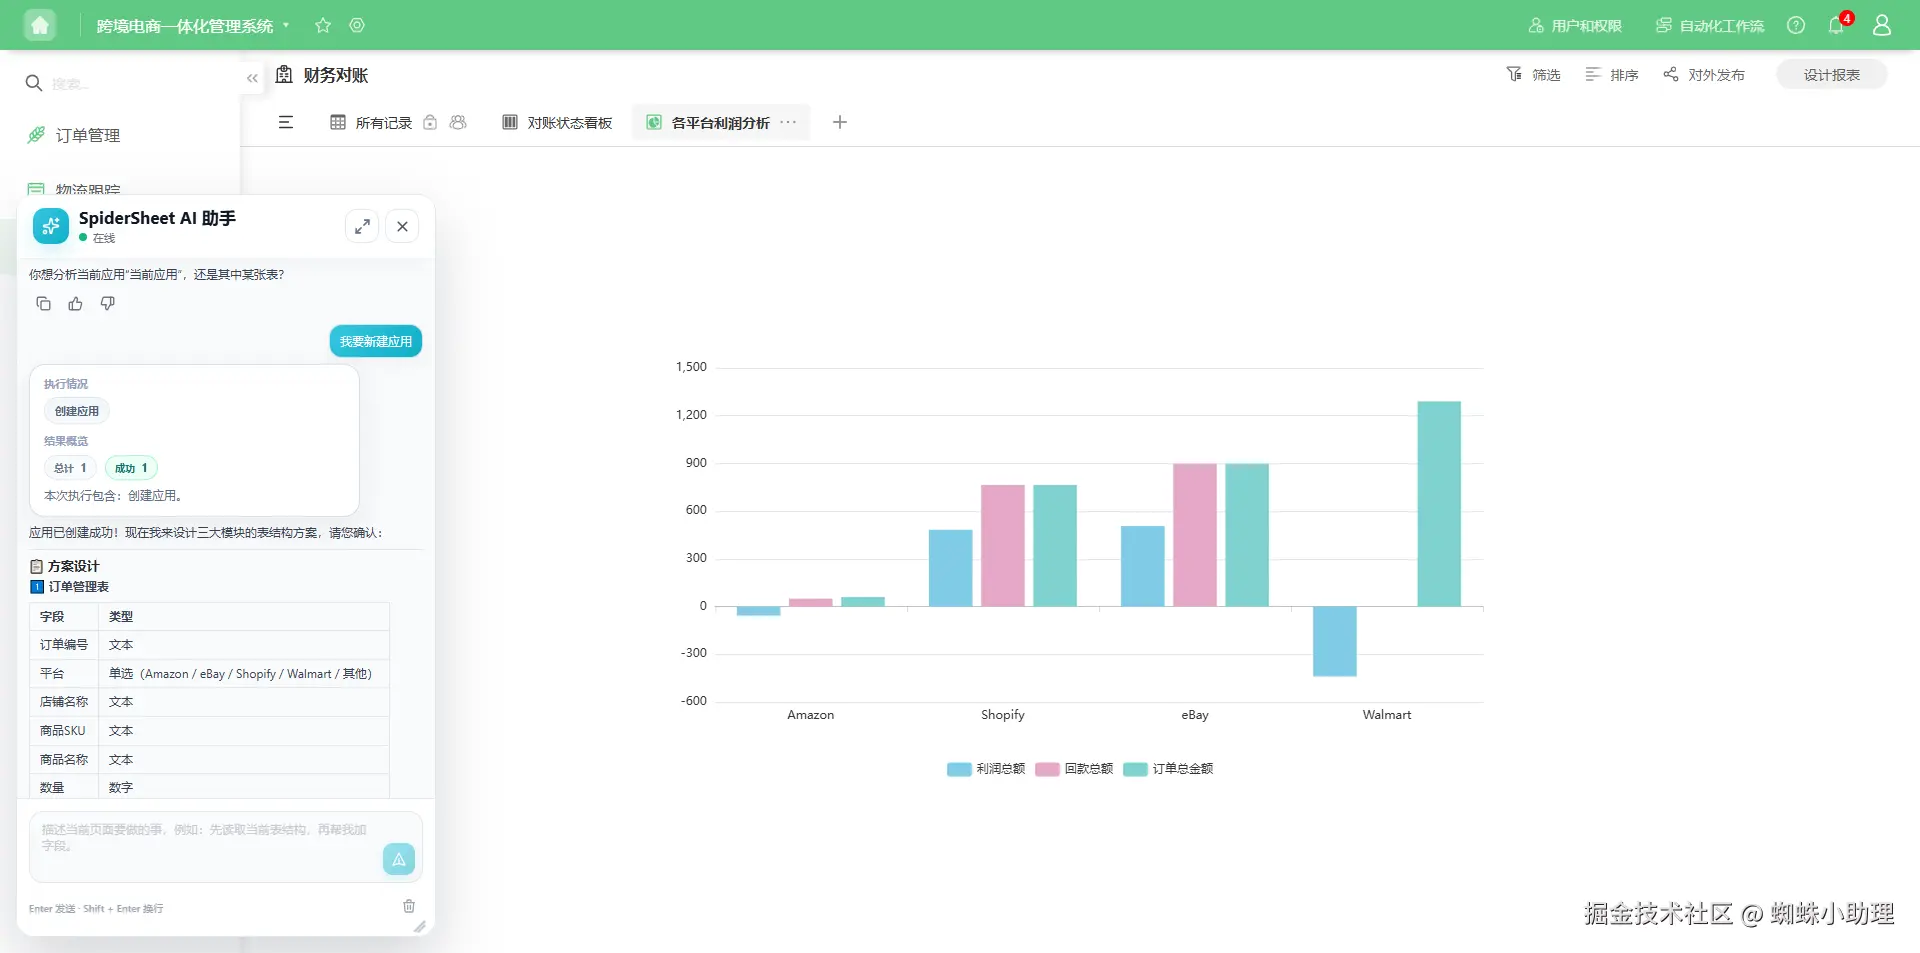Click the 平台 single-select options cell
The width and height of the screenshot is (1920, 953).
click(243, 674)
